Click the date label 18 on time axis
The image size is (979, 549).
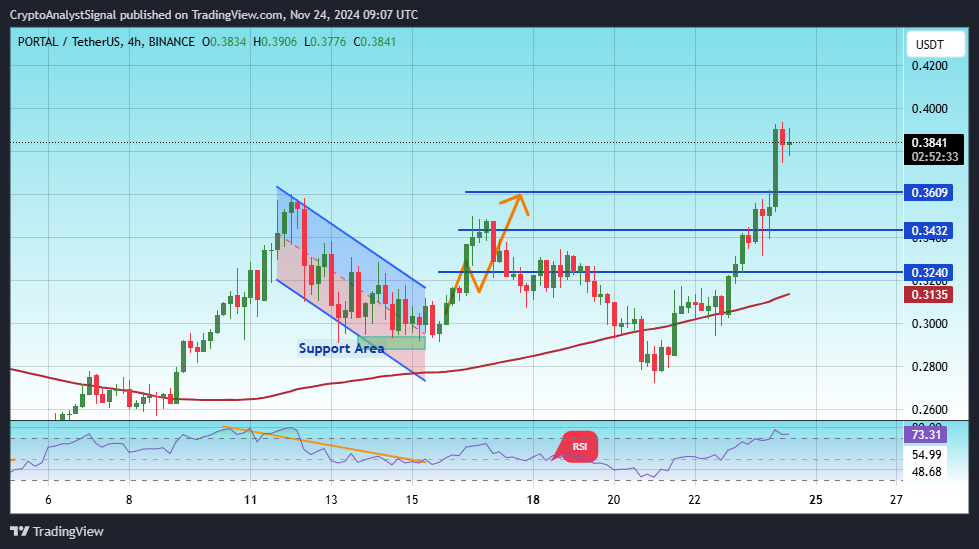(533, 500)
